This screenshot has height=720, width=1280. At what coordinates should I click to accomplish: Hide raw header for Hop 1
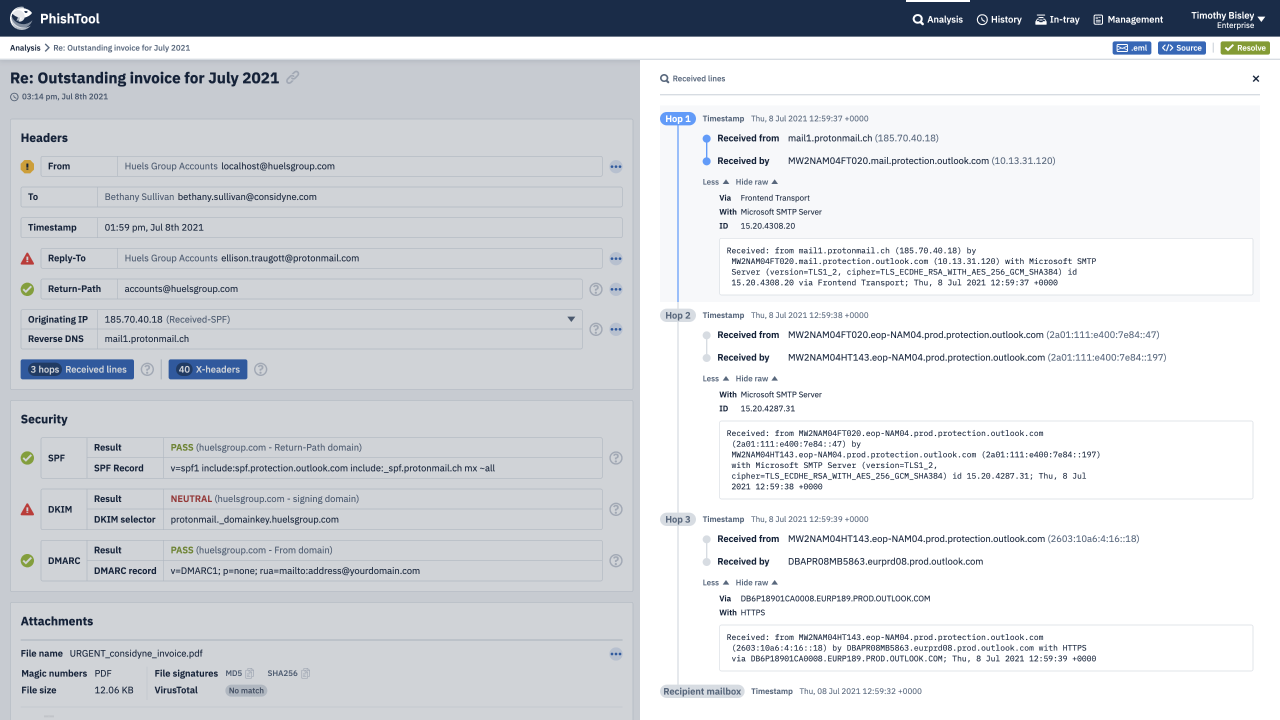756,182
